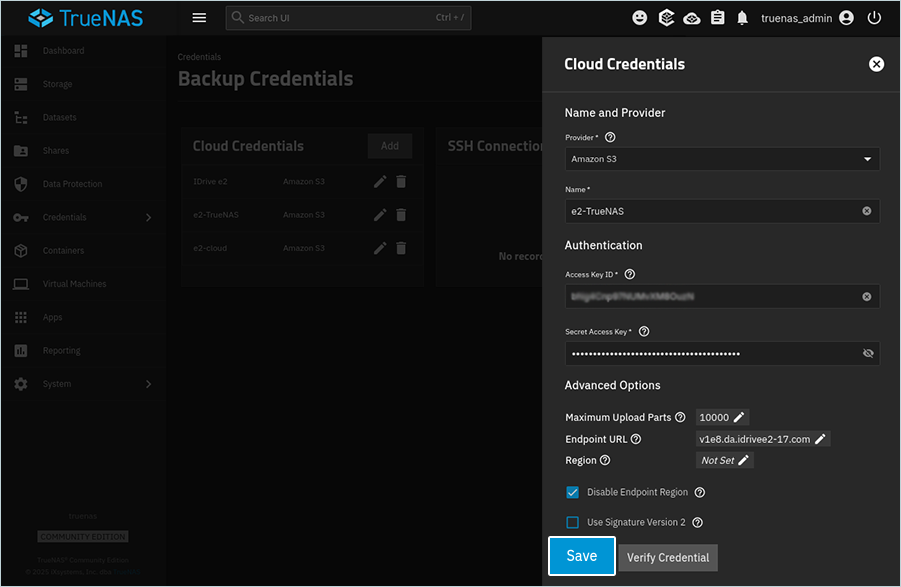Click the hamburger menu icon in top bar

point(199,18)
